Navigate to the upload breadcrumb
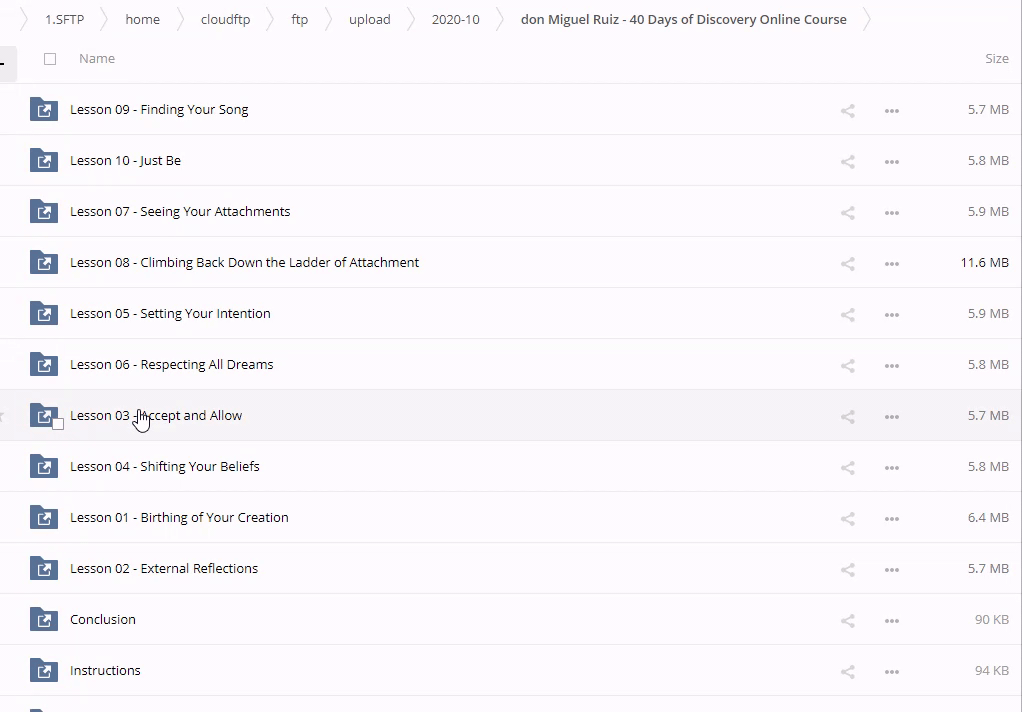This screenshot has height=712, width=1022. [369, 19]
